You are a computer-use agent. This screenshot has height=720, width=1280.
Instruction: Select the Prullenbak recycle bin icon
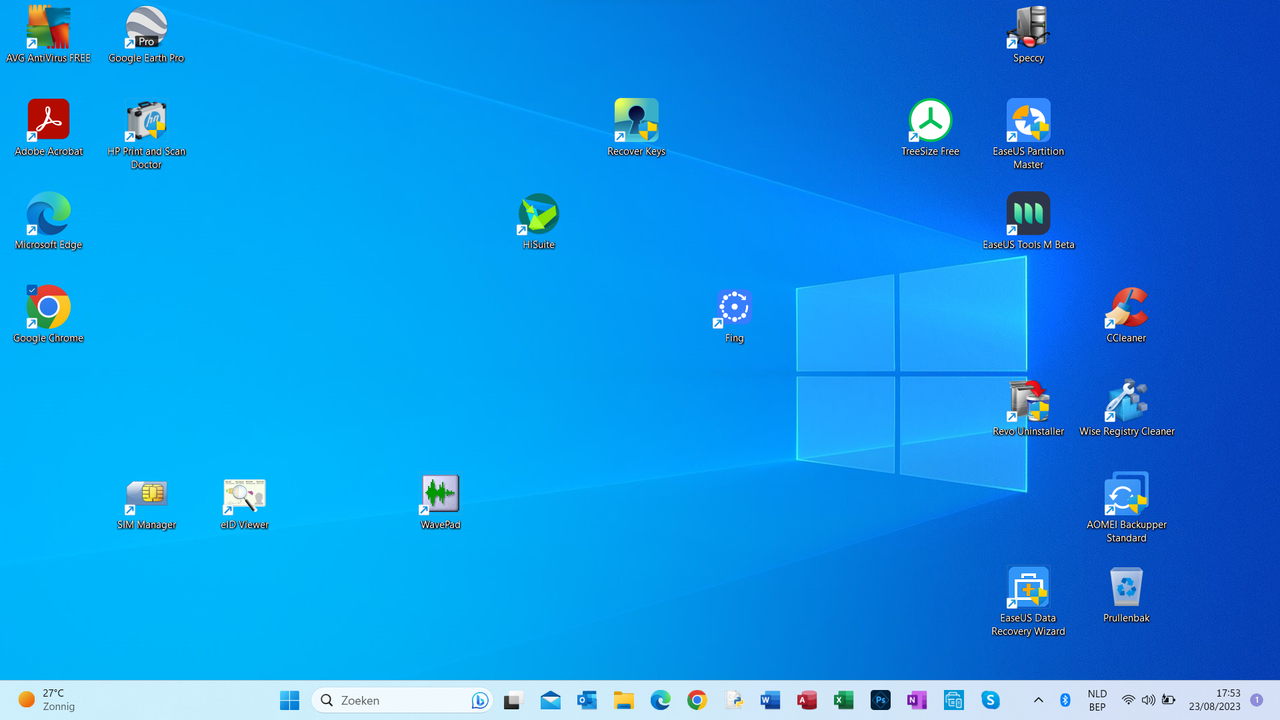click(1126, 594)
